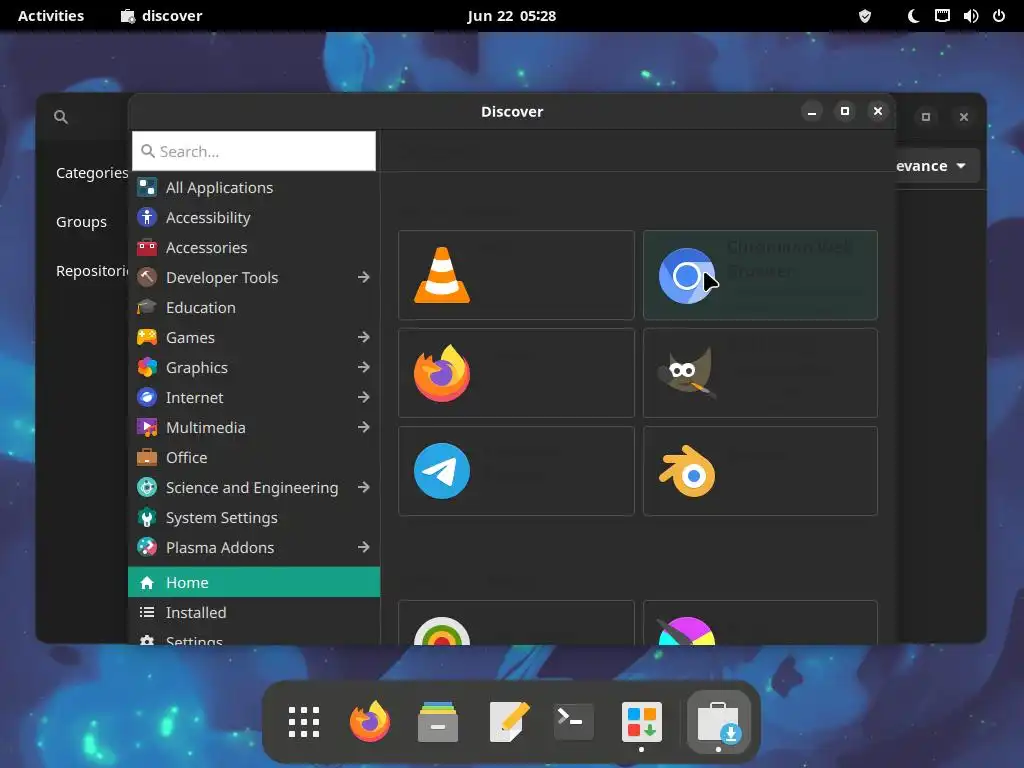Screen dimensions: 1024x768
Task: Open the Activities overview
Action: (51, 16)
